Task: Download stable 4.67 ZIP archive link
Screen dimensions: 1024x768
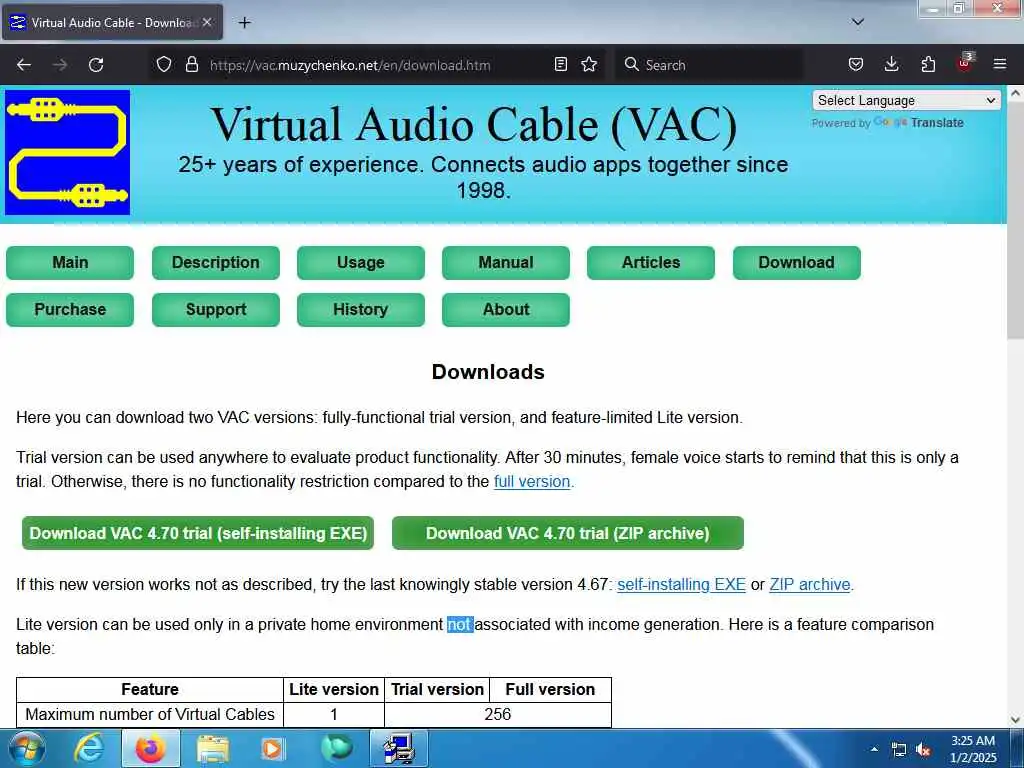Action: click(810, 584)
